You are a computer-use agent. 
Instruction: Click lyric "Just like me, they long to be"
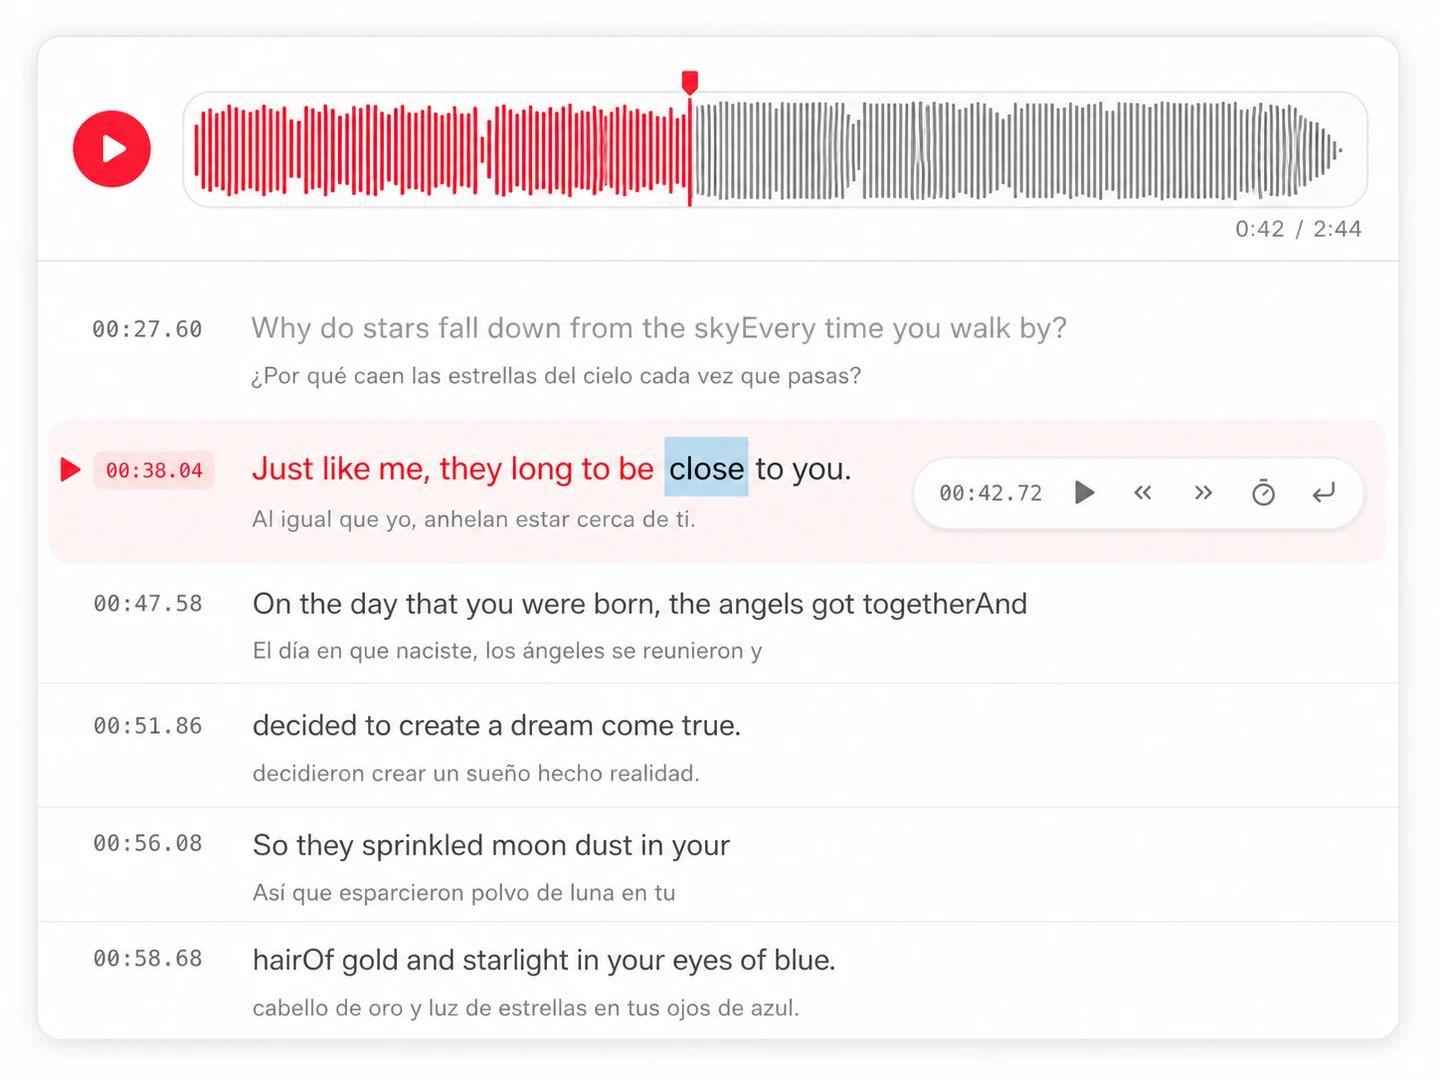click(x=453, y=468)
